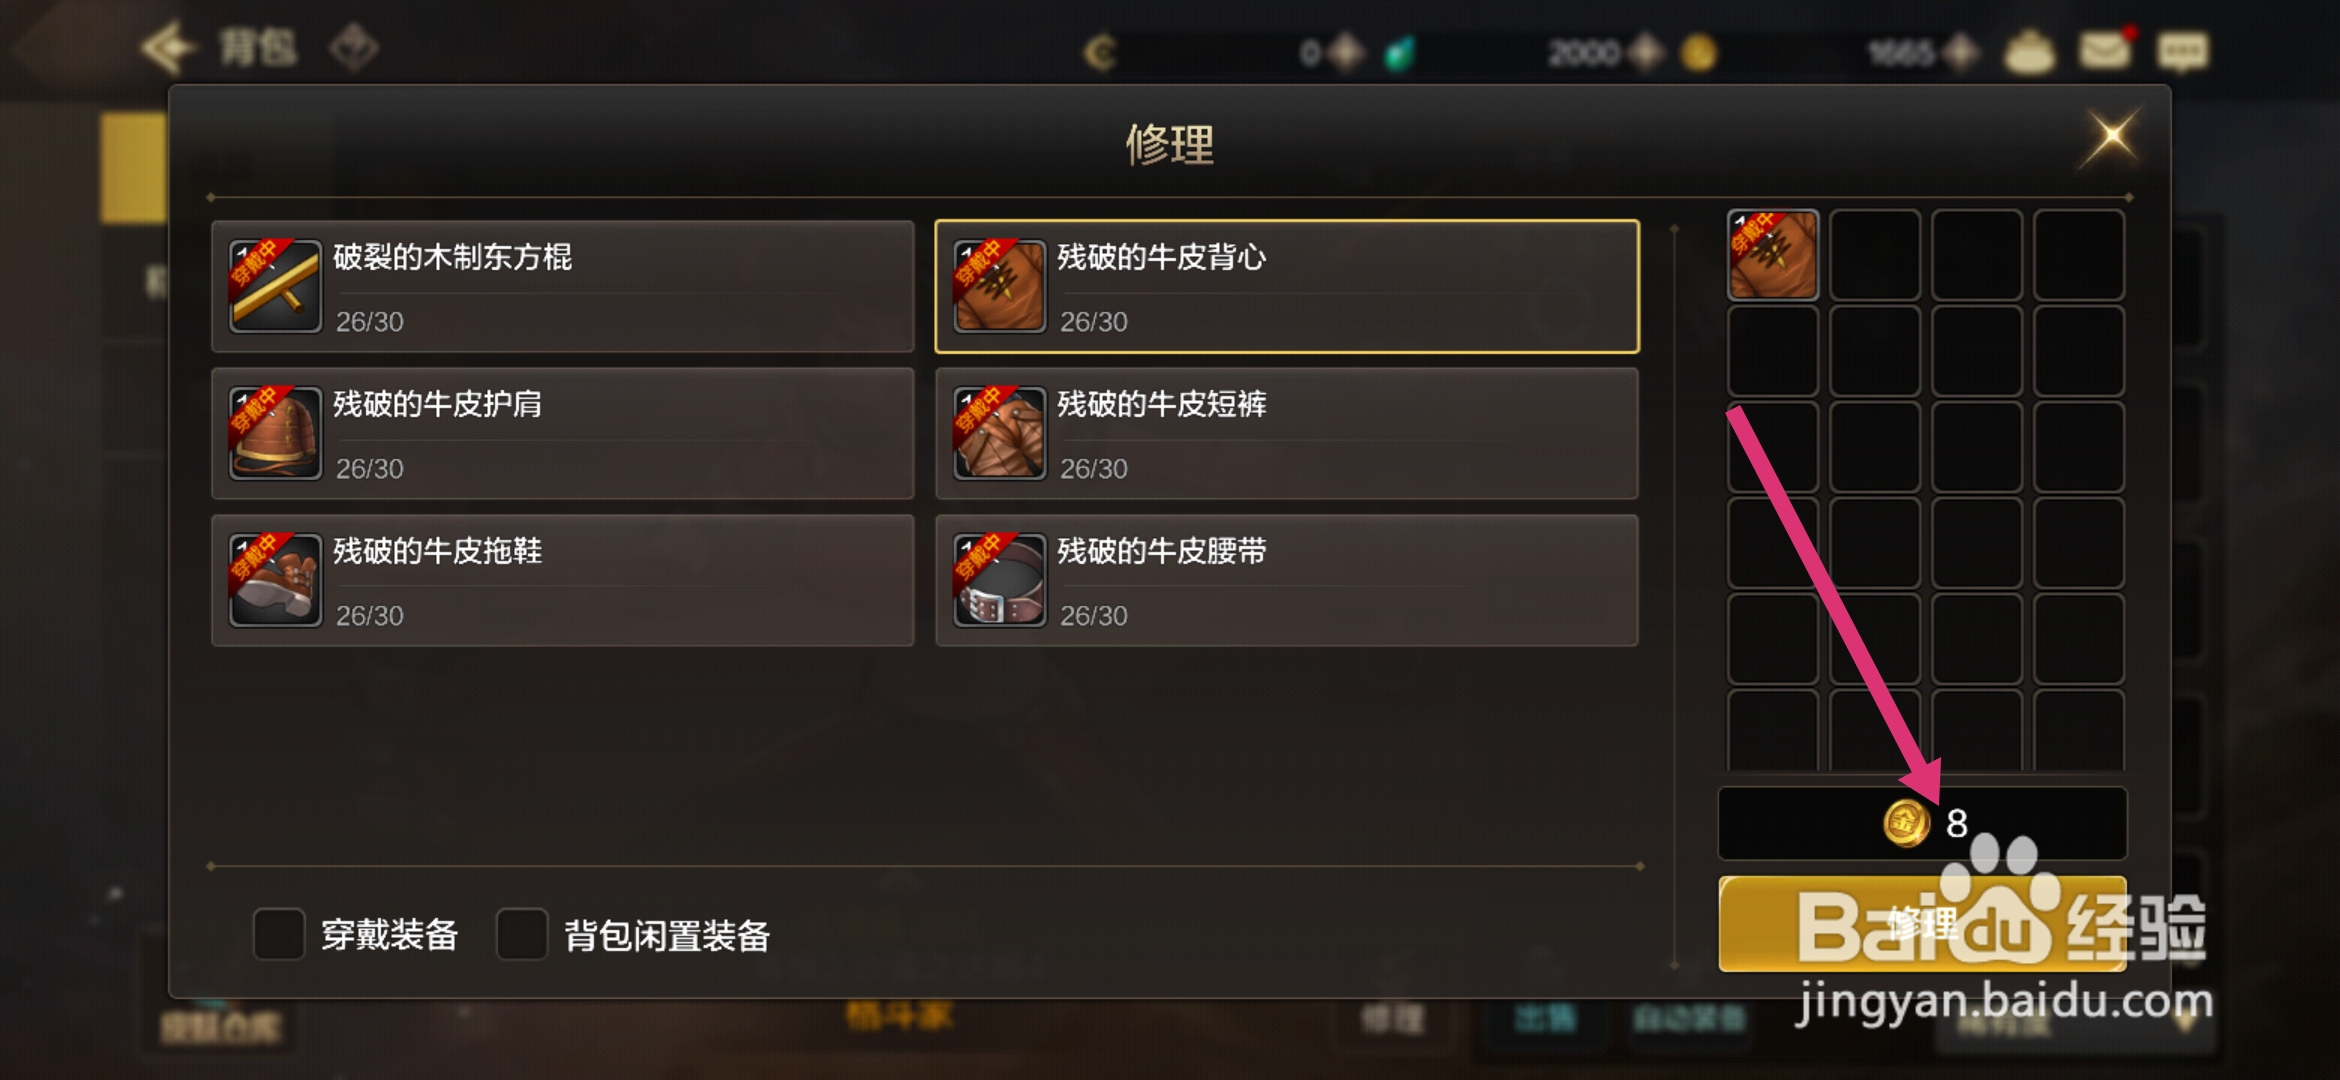Click the cowhide shoulder pad icon
This screenshot has width=2340, height=1080.
(x=275, y=433)
